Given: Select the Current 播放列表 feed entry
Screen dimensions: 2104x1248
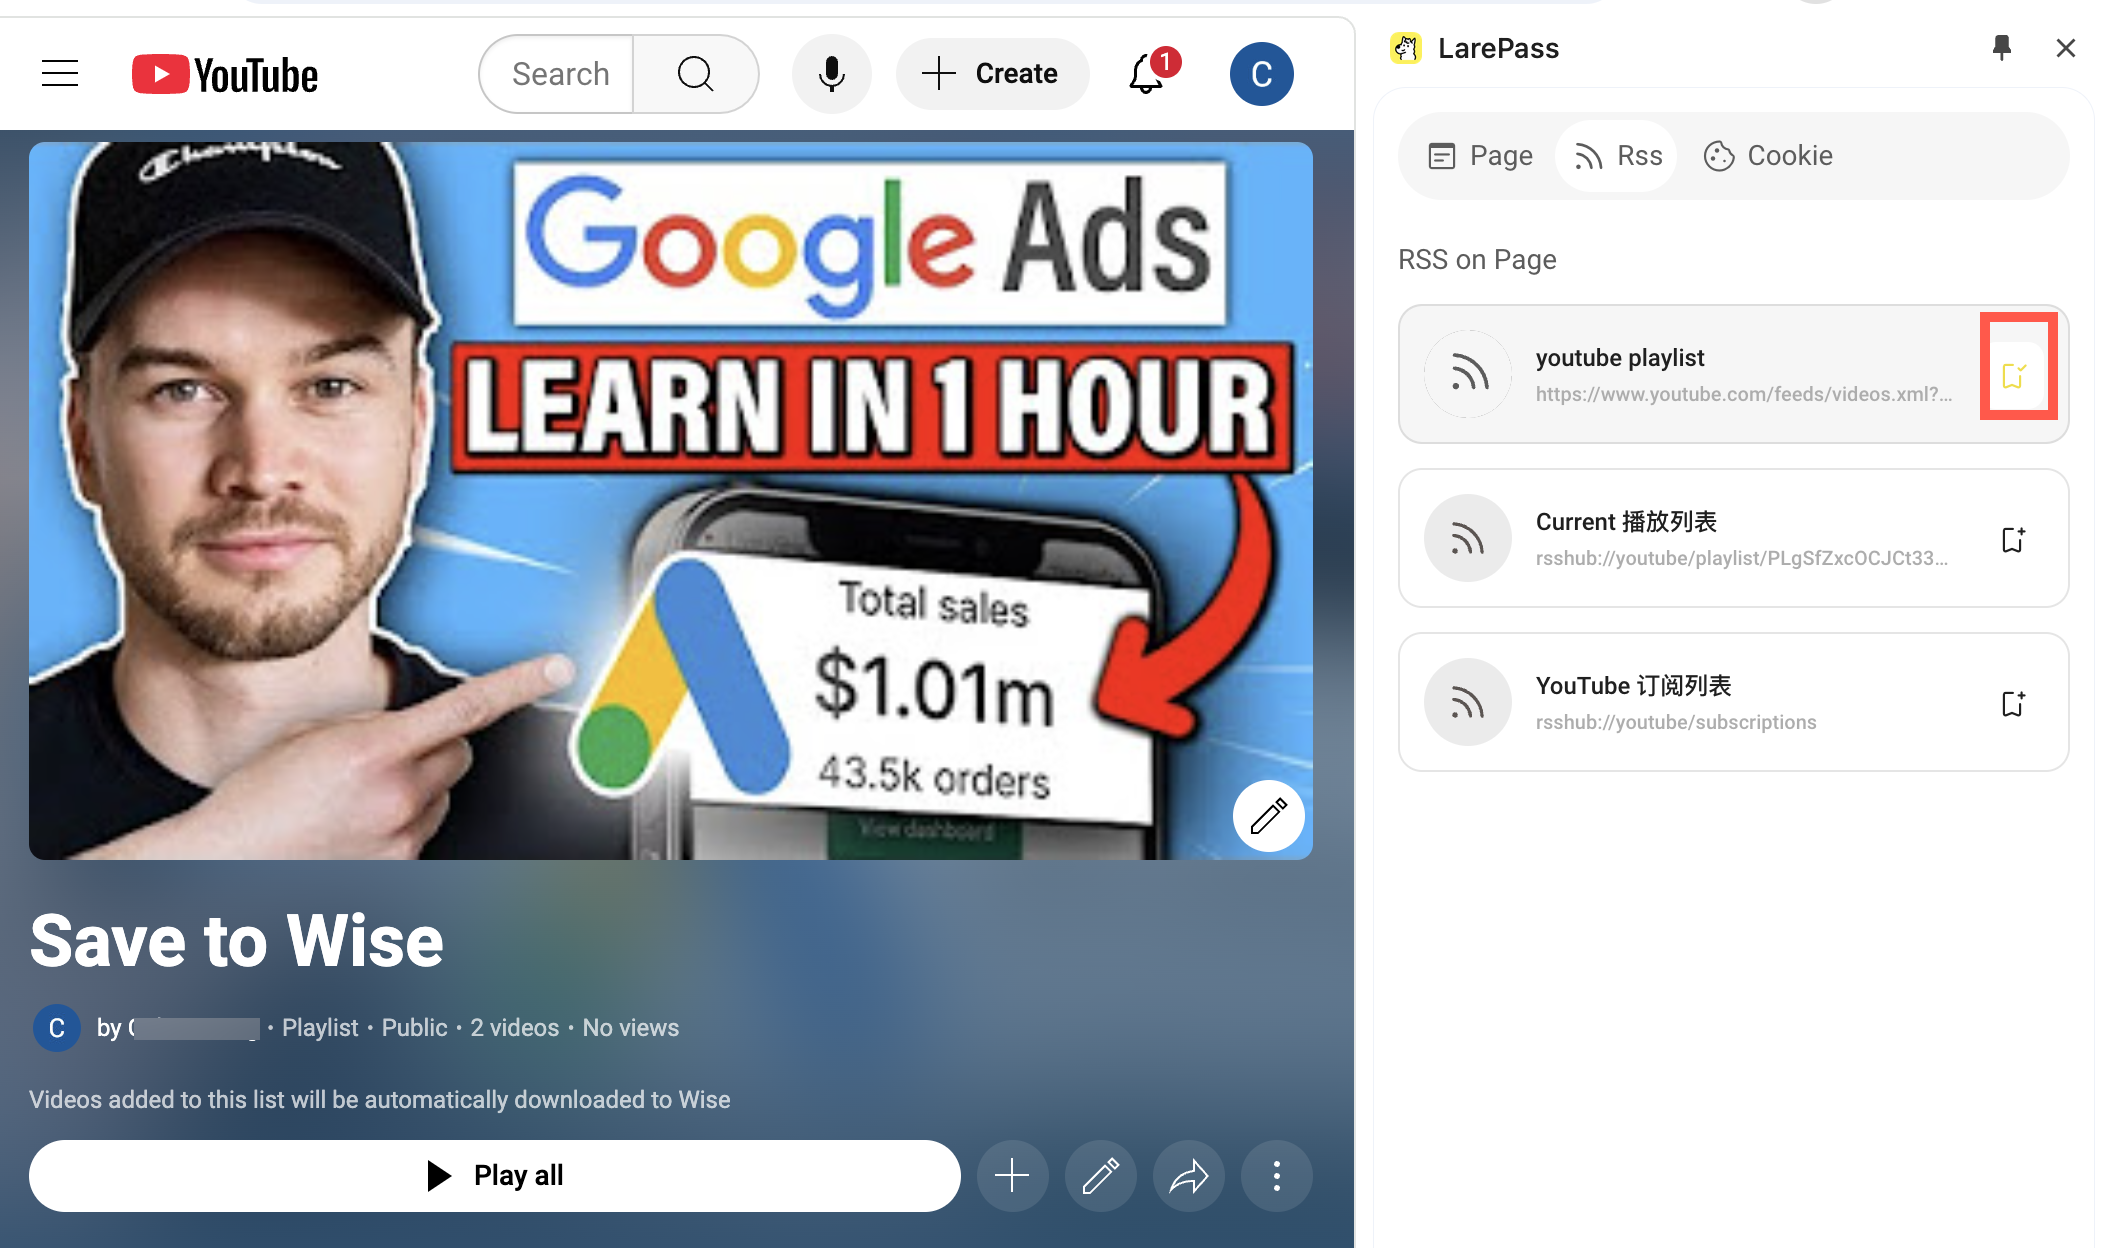Looking at the screenshot, I should coord(1733,538).
